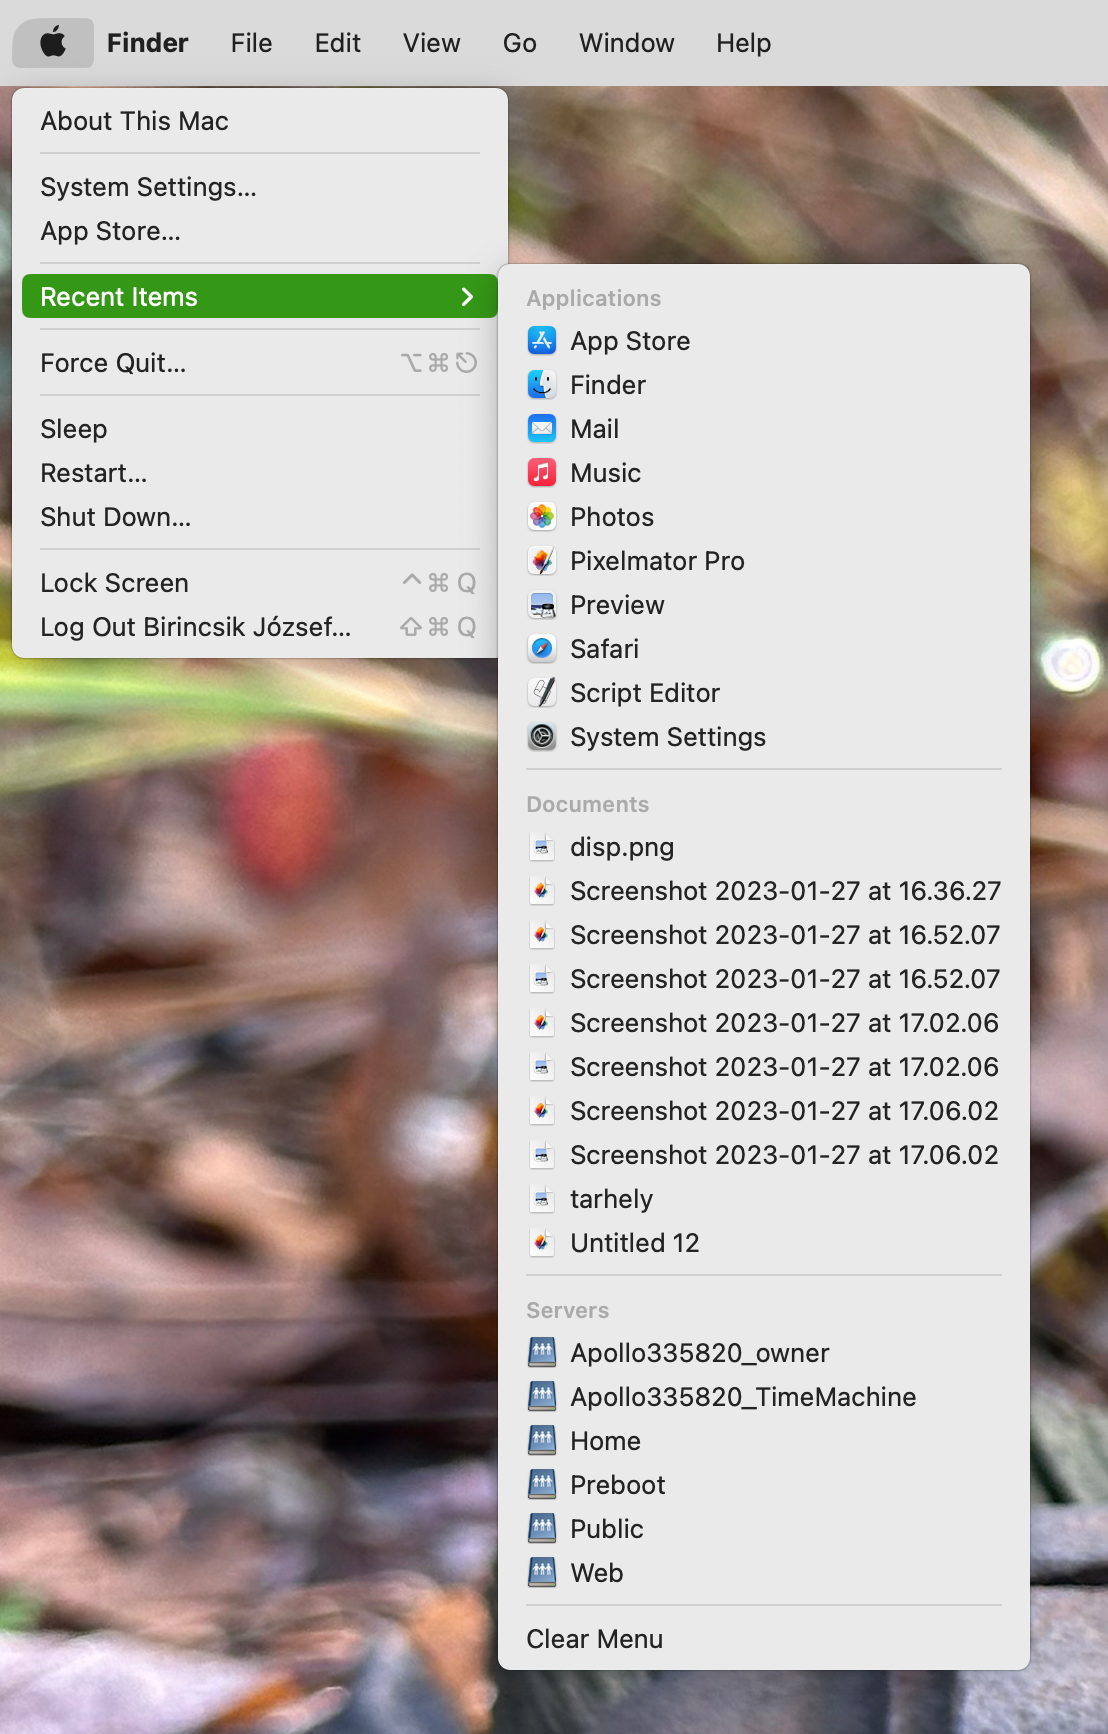Click Clear Menu in Recent Items

tap(764, 1639)
